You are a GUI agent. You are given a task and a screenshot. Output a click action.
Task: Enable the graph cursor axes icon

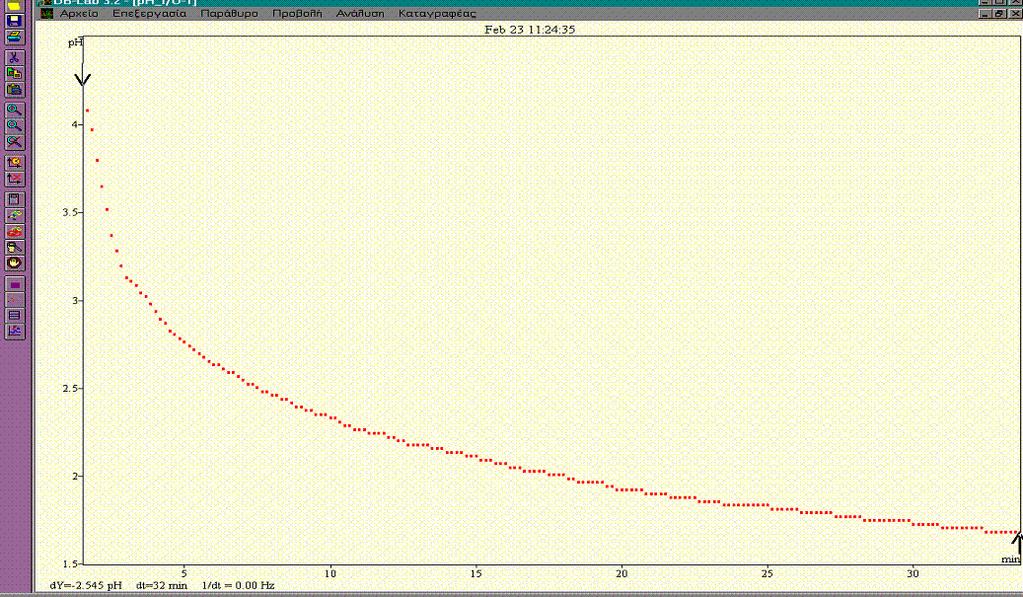coord(14,162)
